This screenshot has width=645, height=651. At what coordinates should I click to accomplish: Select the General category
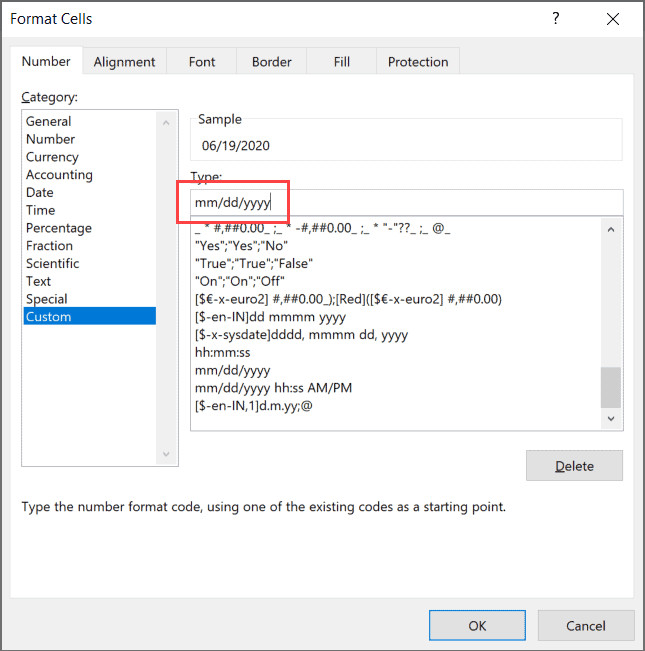coord(49,121)
